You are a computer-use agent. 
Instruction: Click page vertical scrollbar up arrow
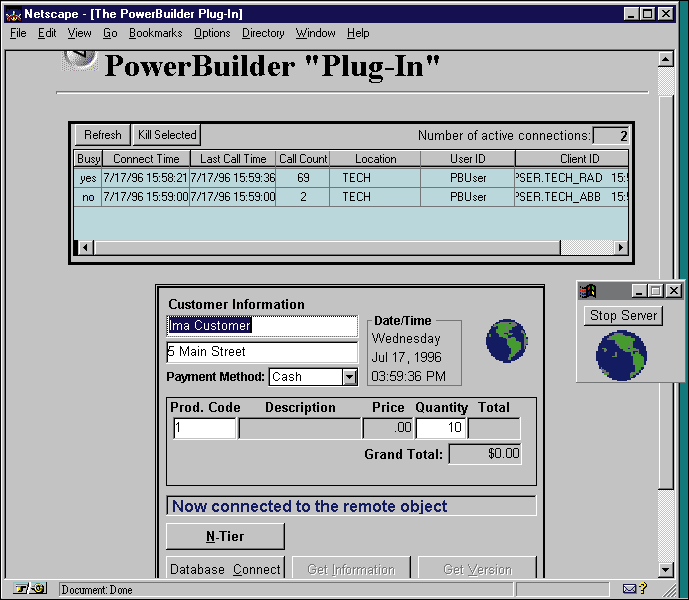pyautogui.click(x=666, y=58)
